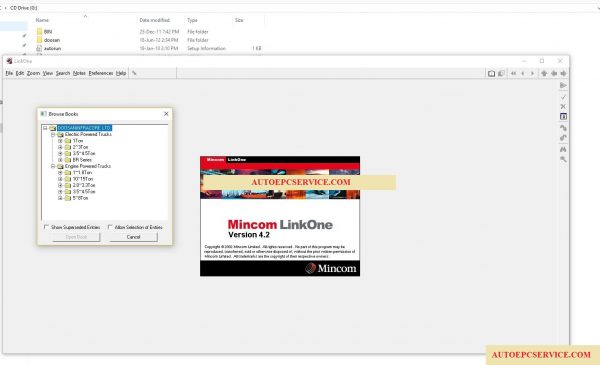This screenshot has height=365, width=600.
Task: Click the open book icon in the toolbar
Action: (491, 73)
